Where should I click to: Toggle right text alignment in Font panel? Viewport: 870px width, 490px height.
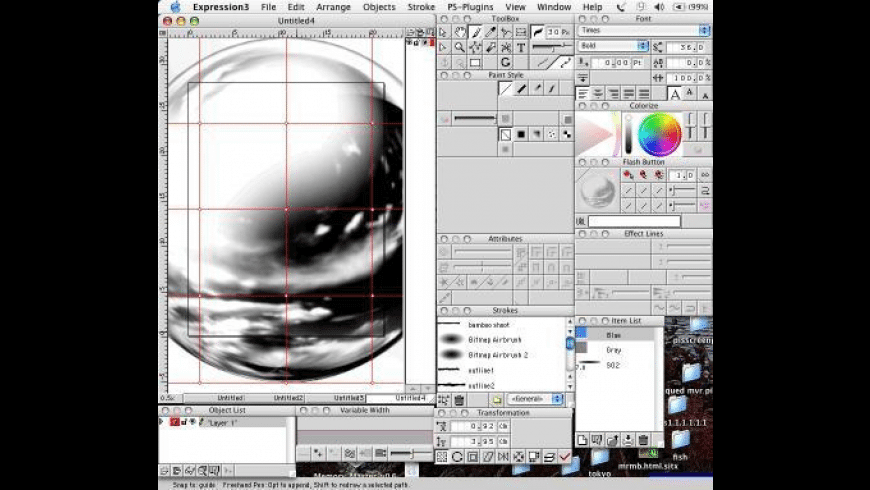click(x=613, y=93)
